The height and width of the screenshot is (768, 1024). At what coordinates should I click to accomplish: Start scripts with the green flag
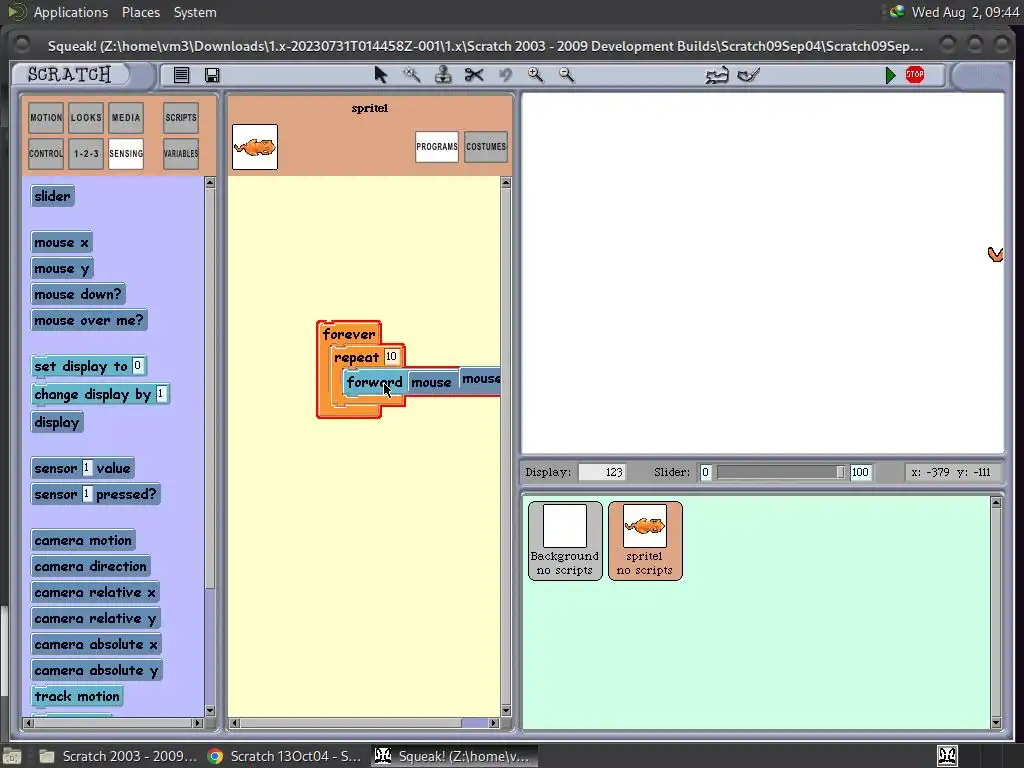[x=890, y=75]
